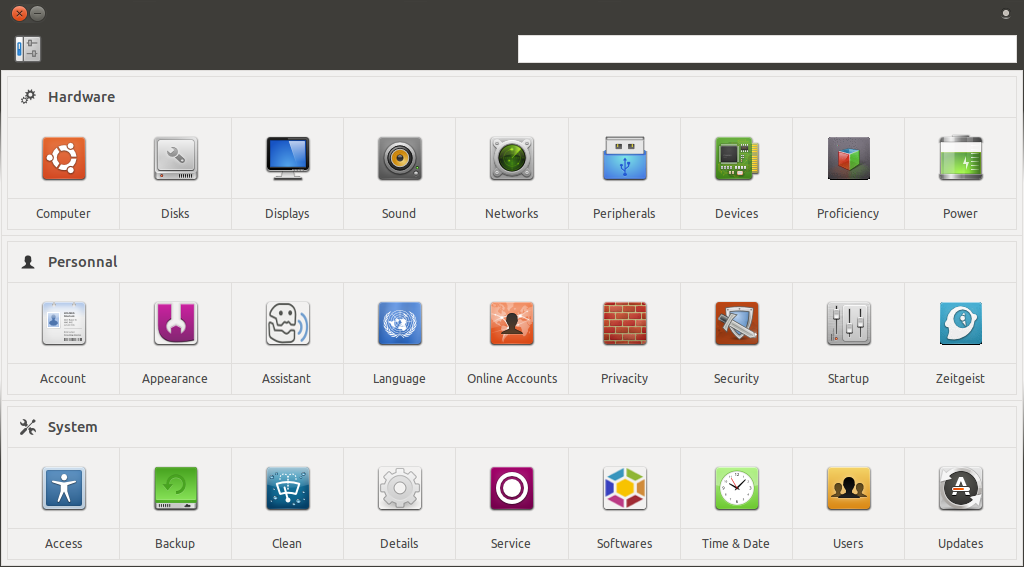Open the Online Accounts icon
This screenshot has width=1024, height=567.
coord(512,323)
